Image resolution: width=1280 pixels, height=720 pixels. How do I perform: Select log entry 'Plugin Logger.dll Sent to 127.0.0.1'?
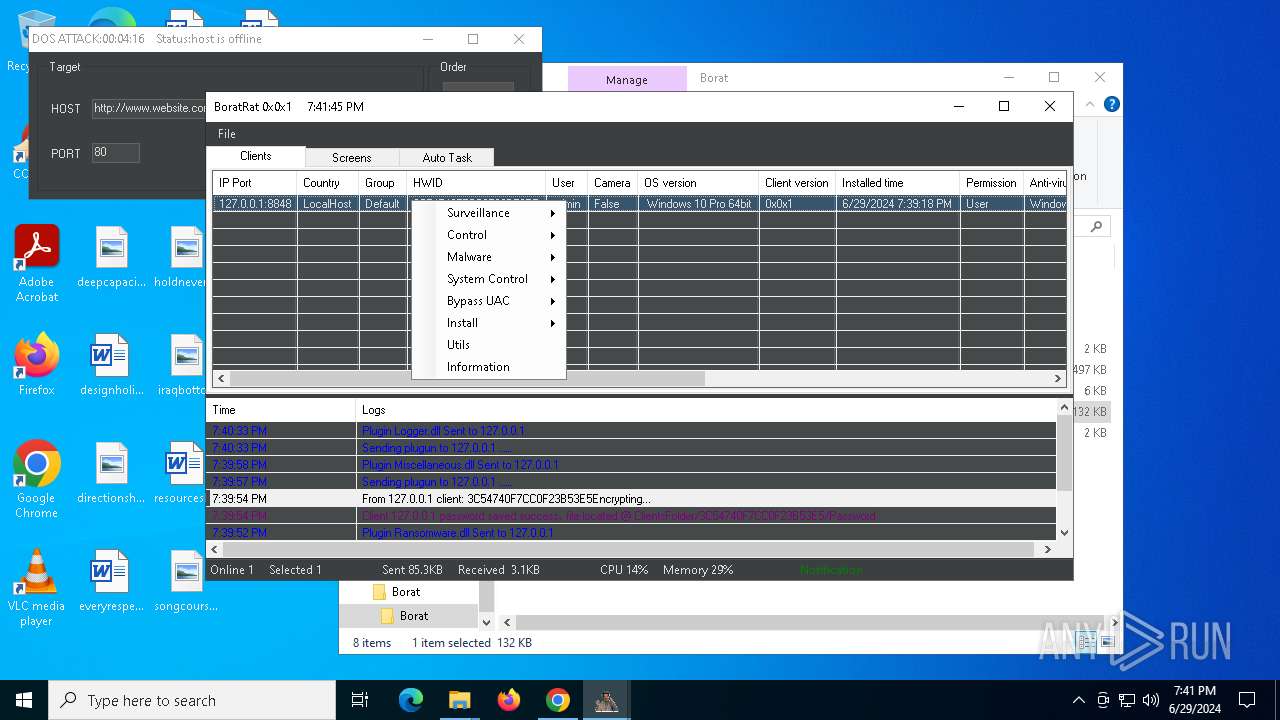[631, 431]
